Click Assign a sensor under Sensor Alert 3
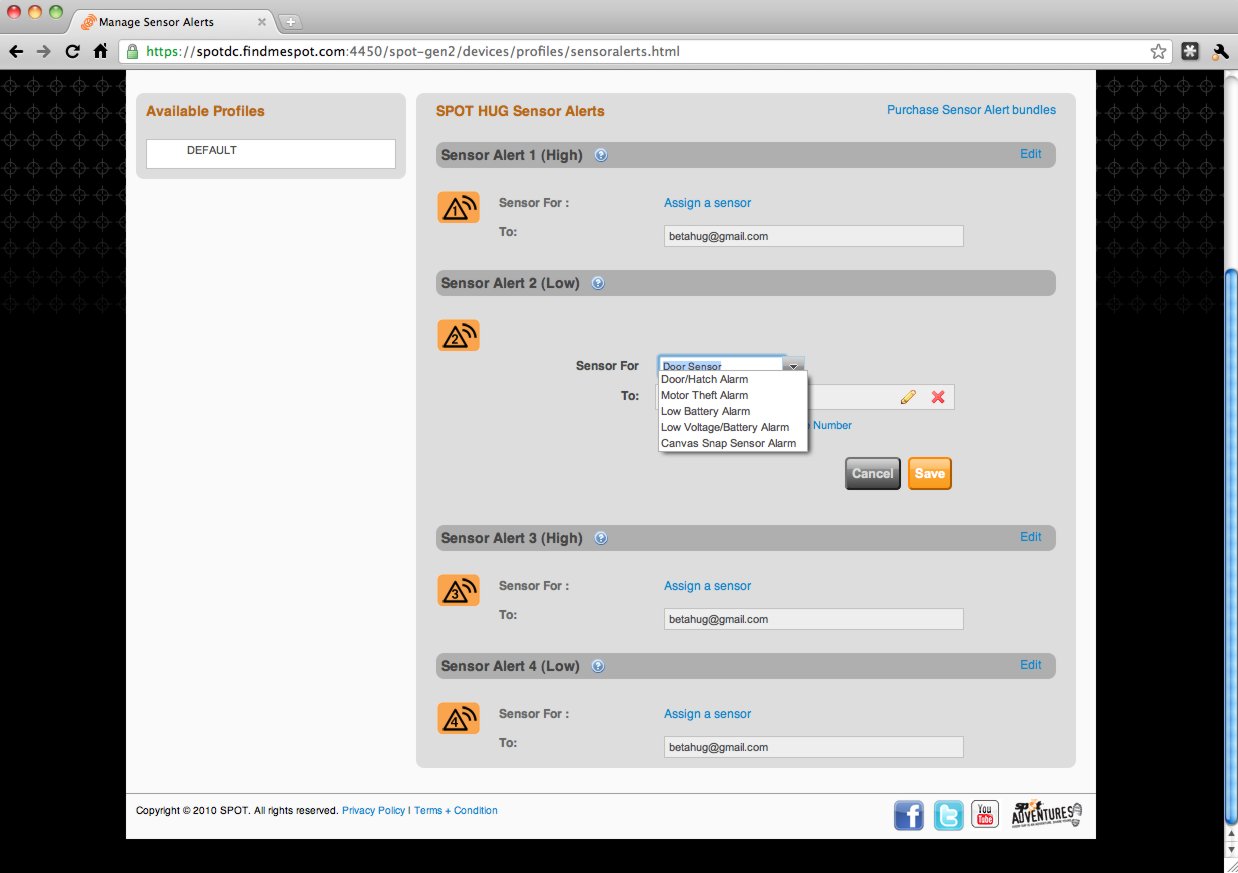This screenshot has height=873, width=1238. 707,586
